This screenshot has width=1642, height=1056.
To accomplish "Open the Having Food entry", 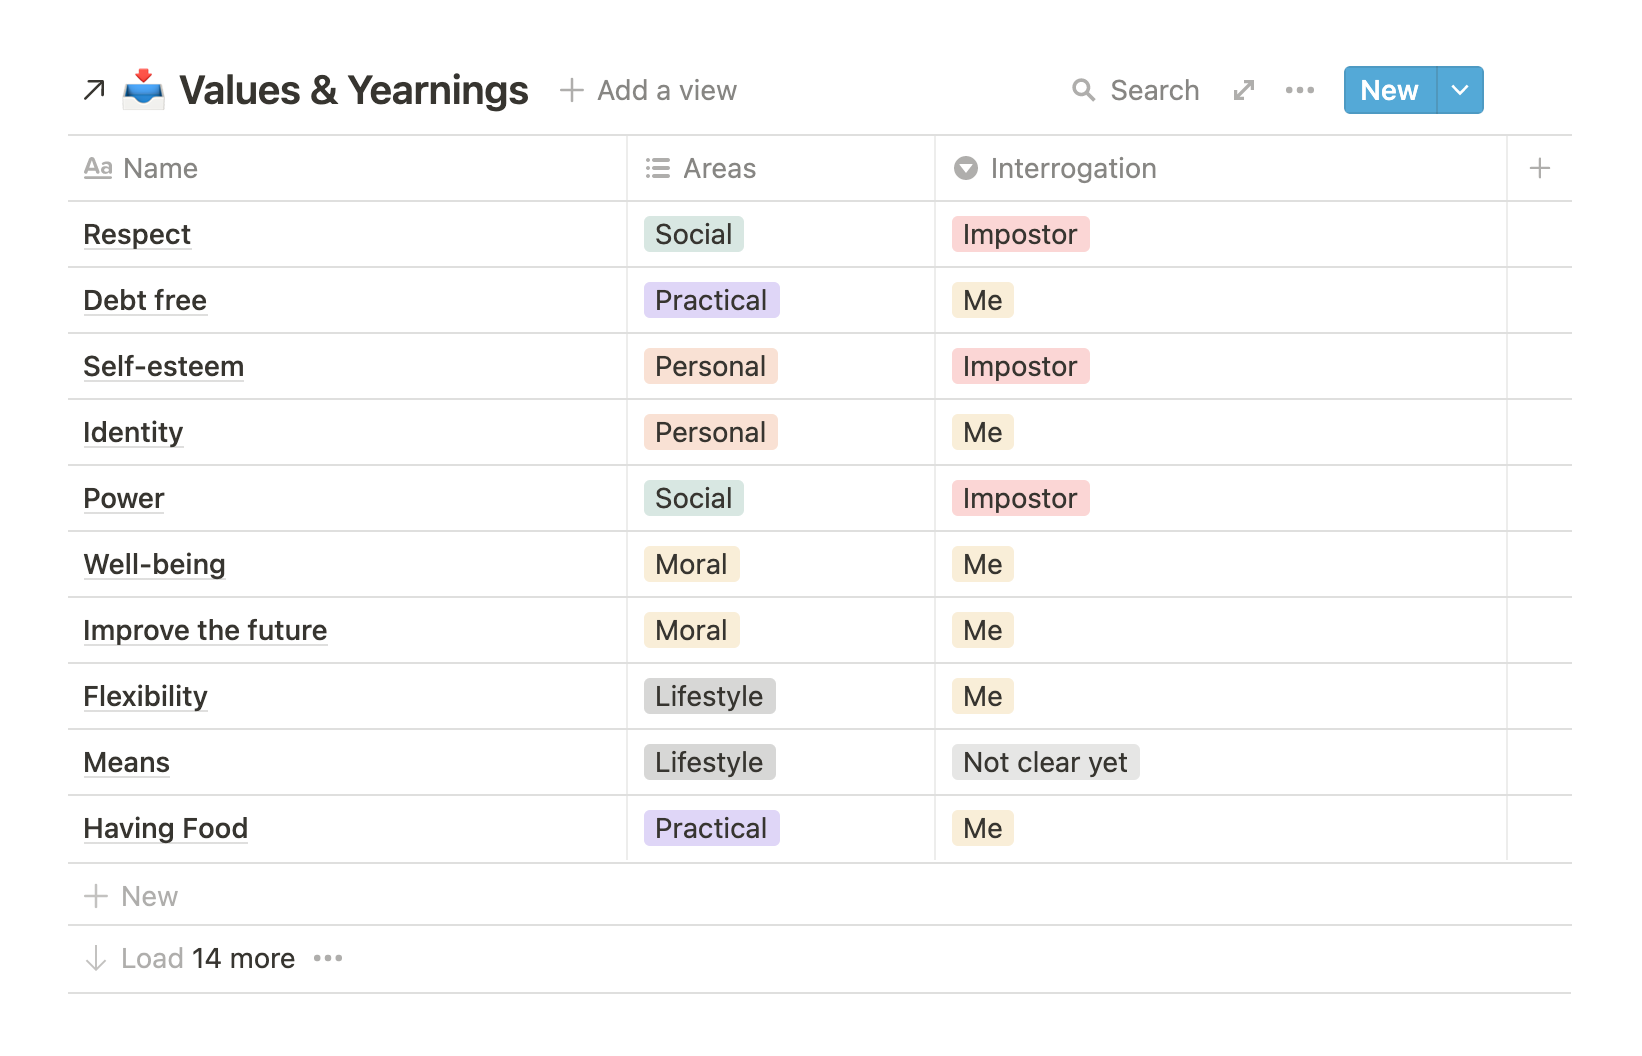I will tap(166, 828).
